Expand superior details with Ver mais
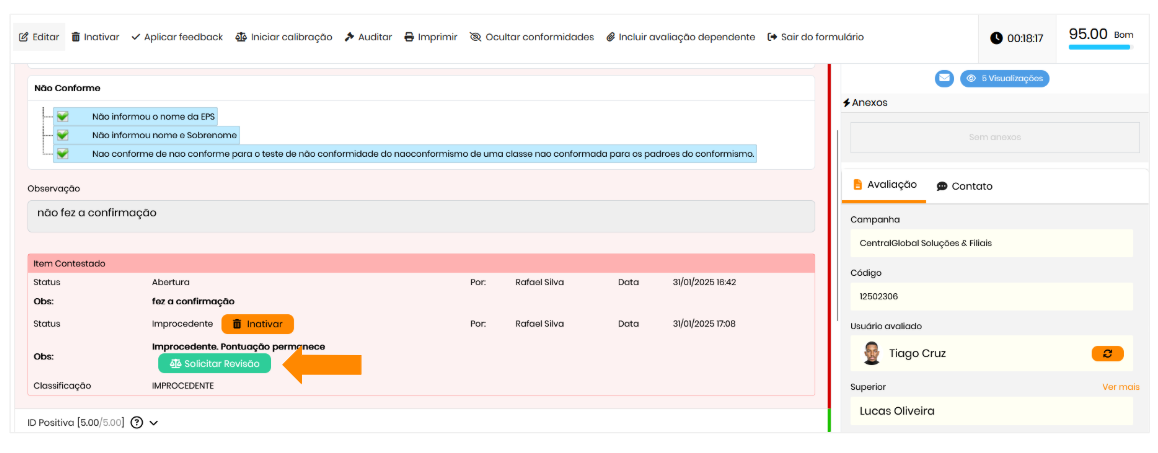The height and width of the screenshot is (453, 1158). (1120, 387)
